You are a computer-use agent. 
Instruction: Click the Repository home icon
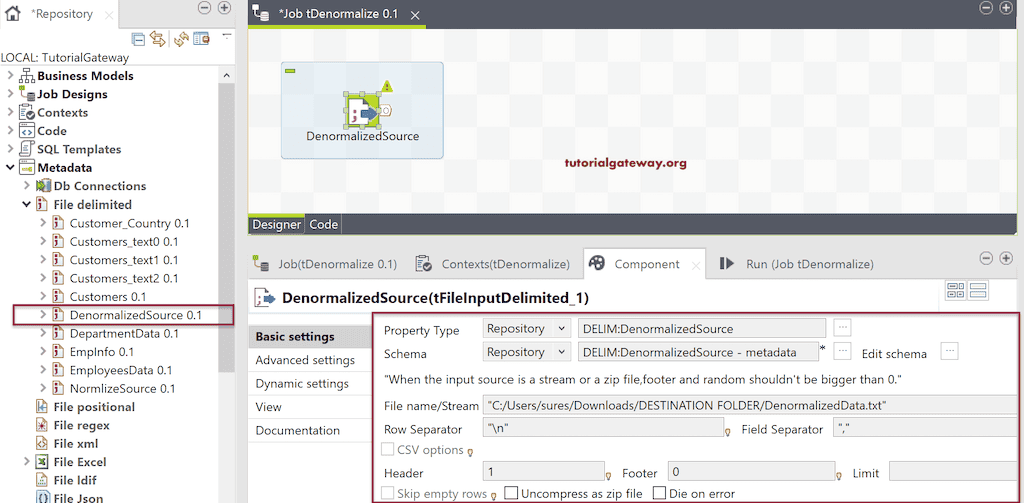[12, 13]
